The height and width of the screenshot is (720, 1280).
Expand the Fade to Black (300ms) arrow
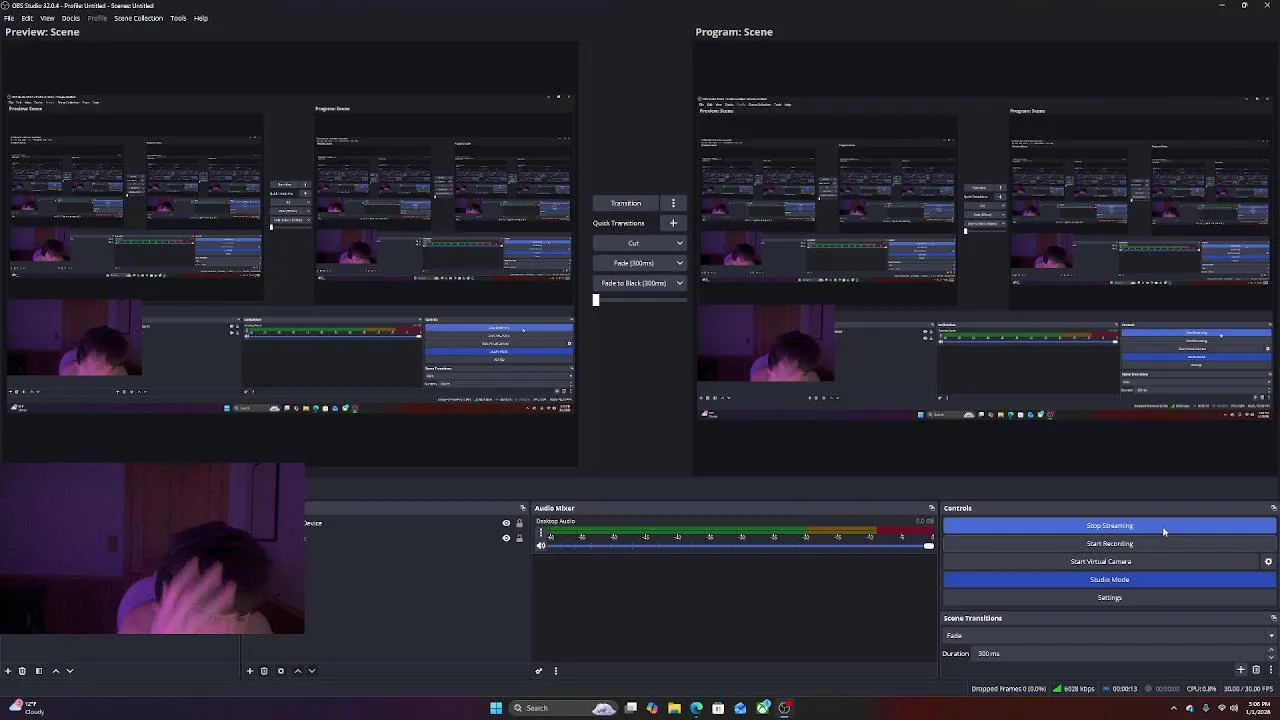[679, 283]
